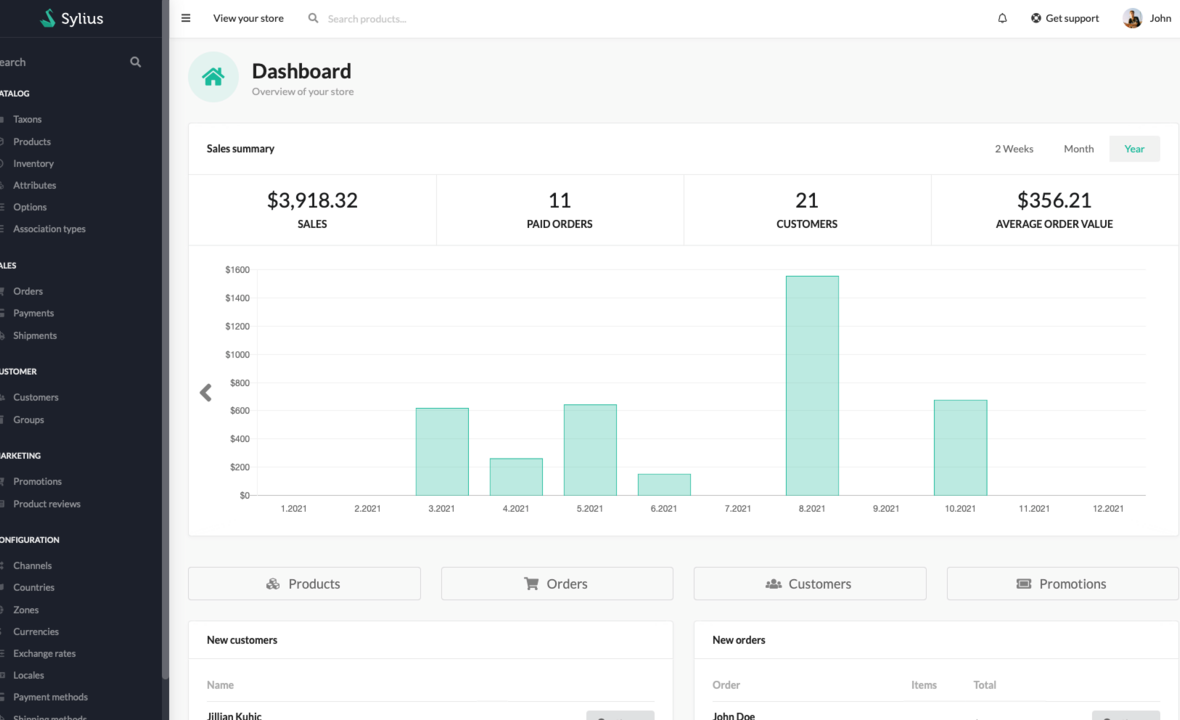This screenshot has width=1180, height=720.
Task: Open Product reviews in the sidebar
Action: [x=46, y=504]
